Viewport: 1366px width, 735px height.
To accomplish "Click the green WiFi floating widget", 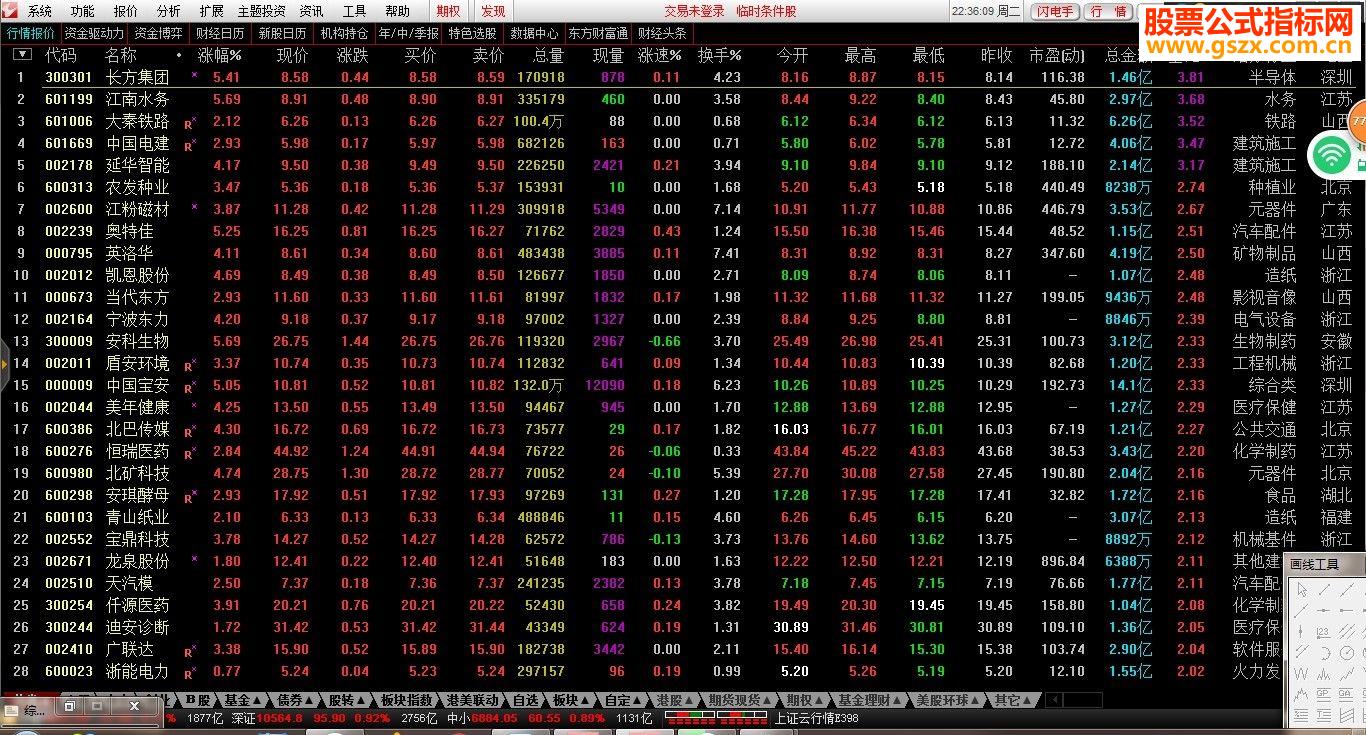I will tap(1332, 154).
